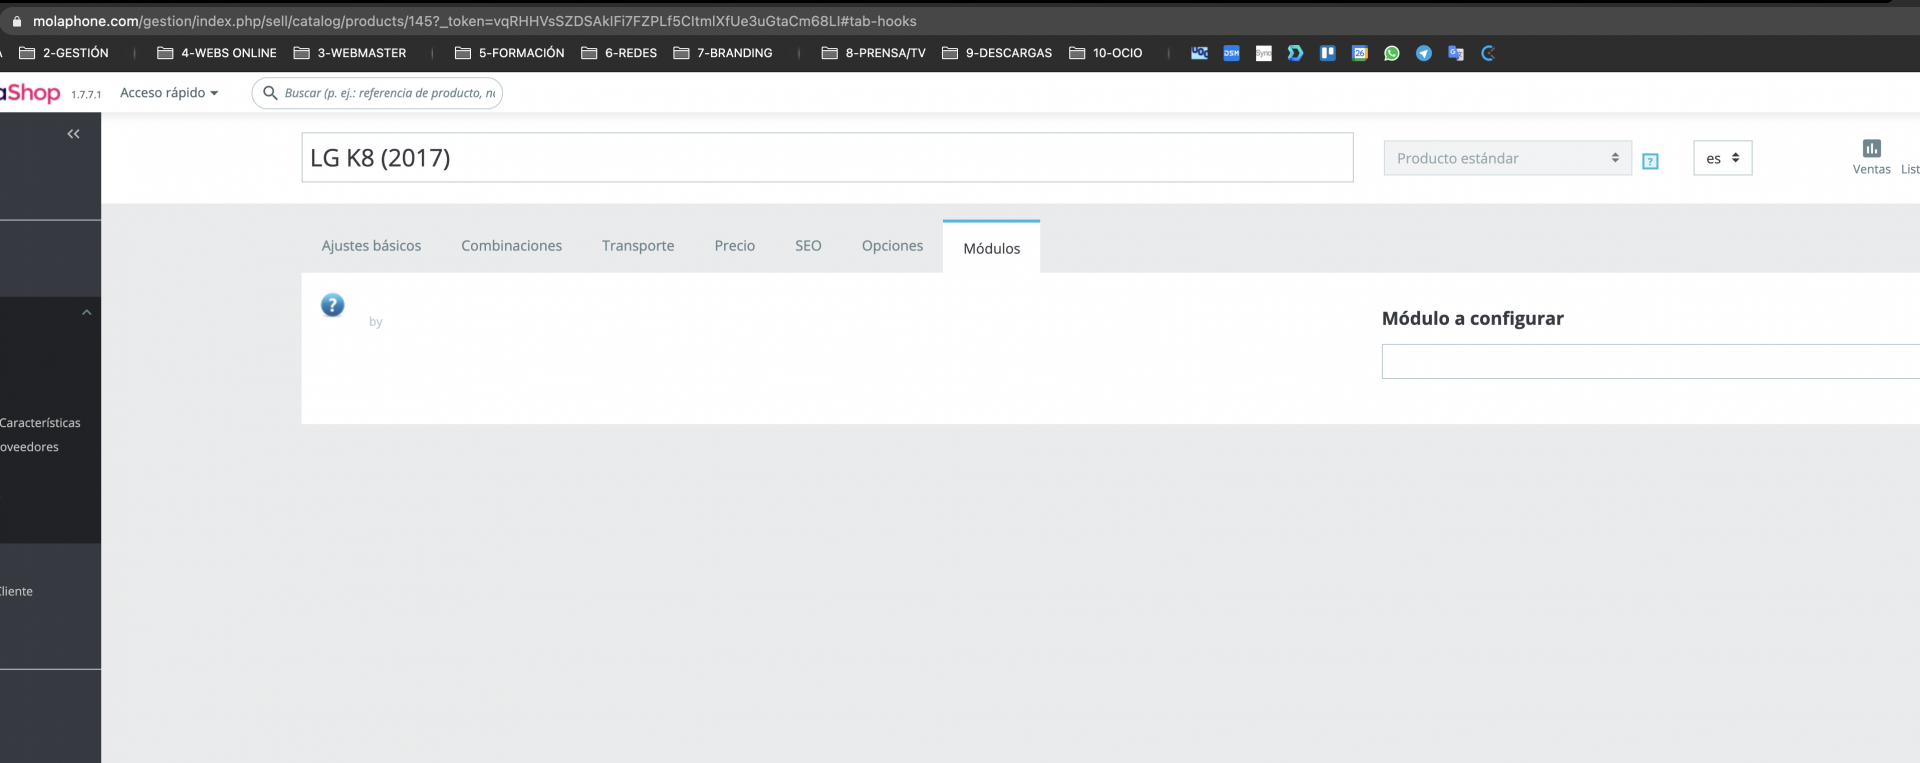Switch to the Ajustes básicos tab

click(371, 246)
